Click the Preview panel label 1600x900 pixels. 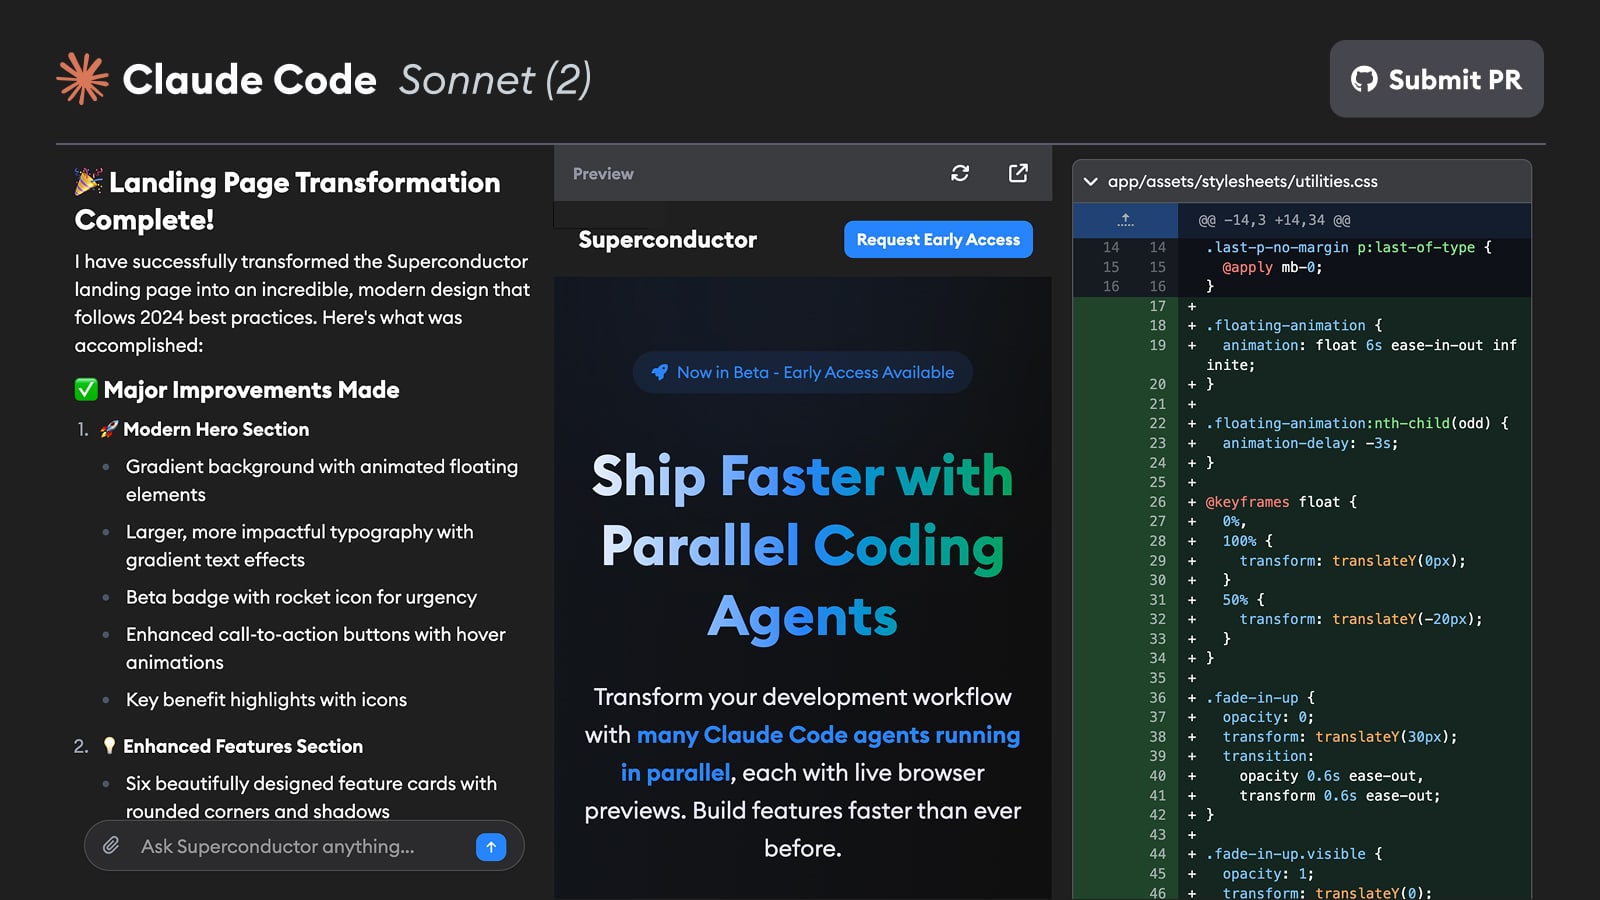pos(603,173)
